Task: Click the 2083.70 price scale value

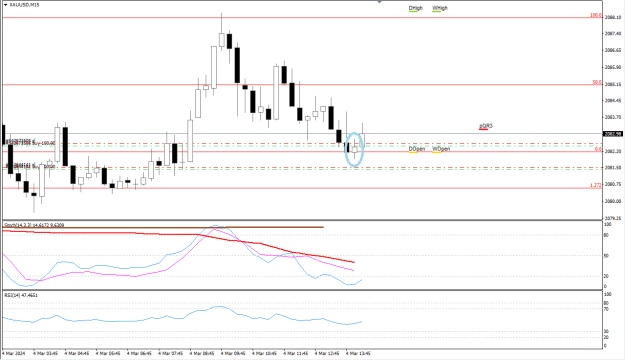Action: tap(613, 117)
